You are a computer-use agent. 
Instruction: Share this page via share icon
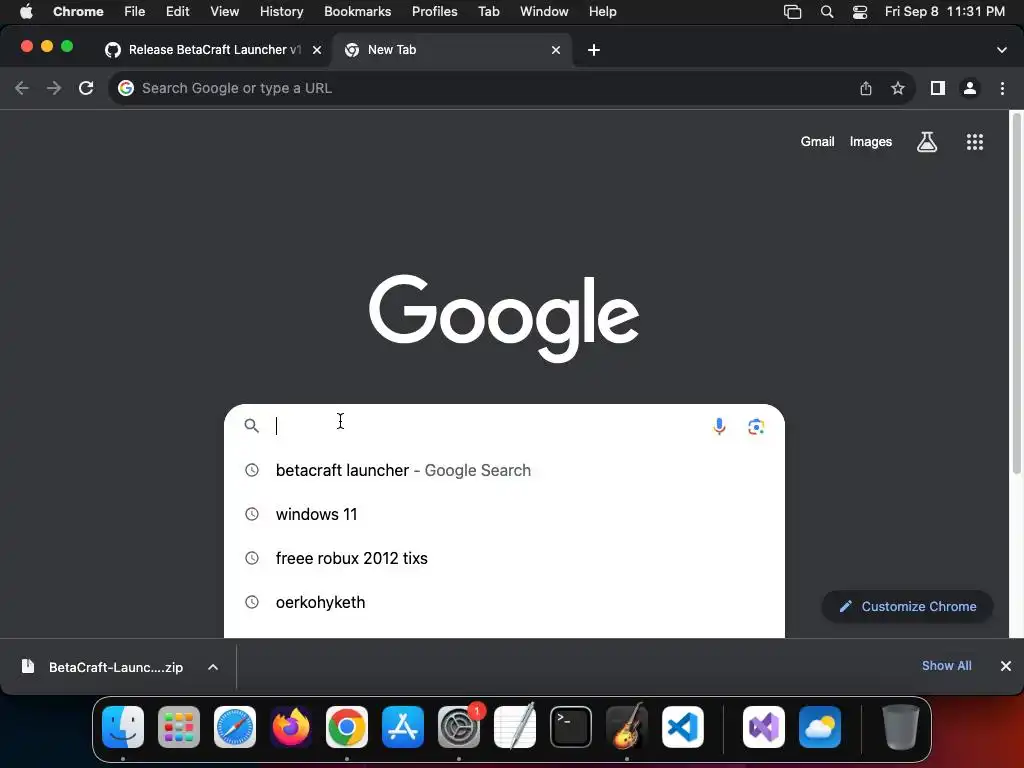866,88
